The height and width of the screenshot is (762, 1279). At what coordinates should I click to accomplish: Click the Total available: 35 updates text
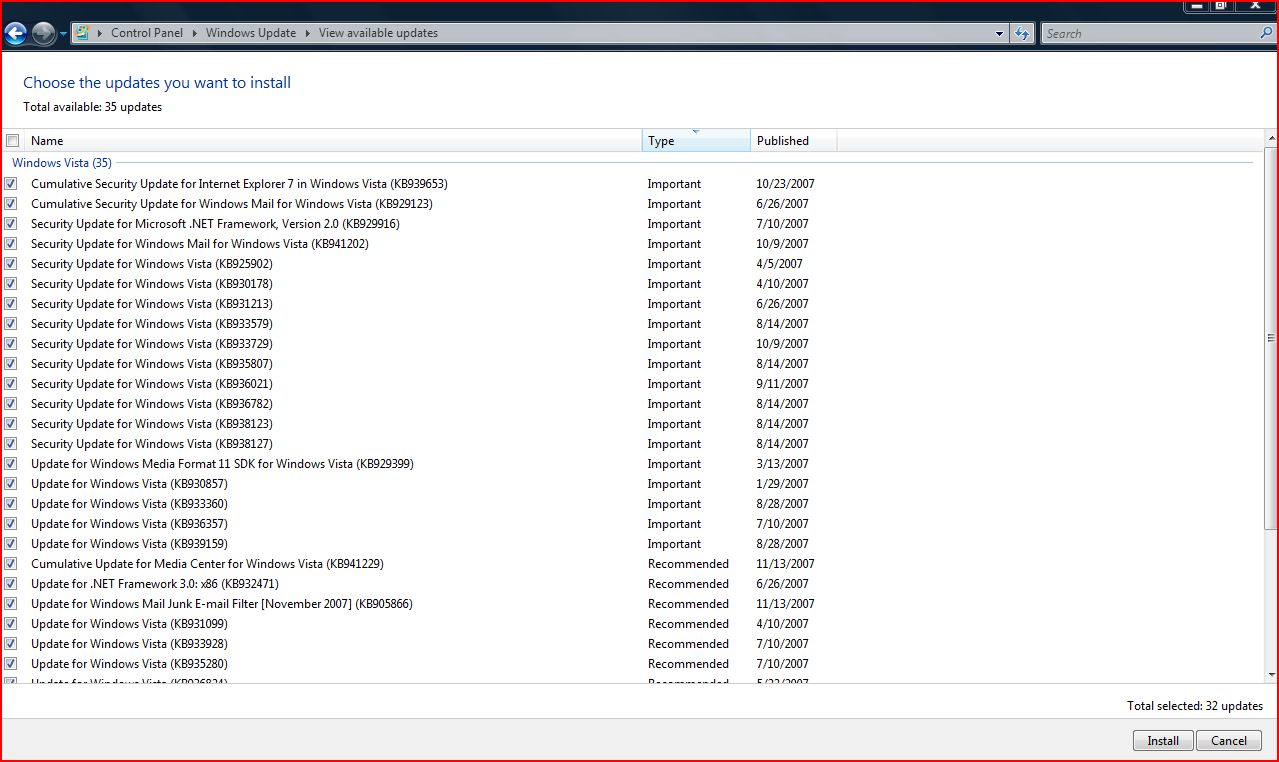click(x=92, y=107)
